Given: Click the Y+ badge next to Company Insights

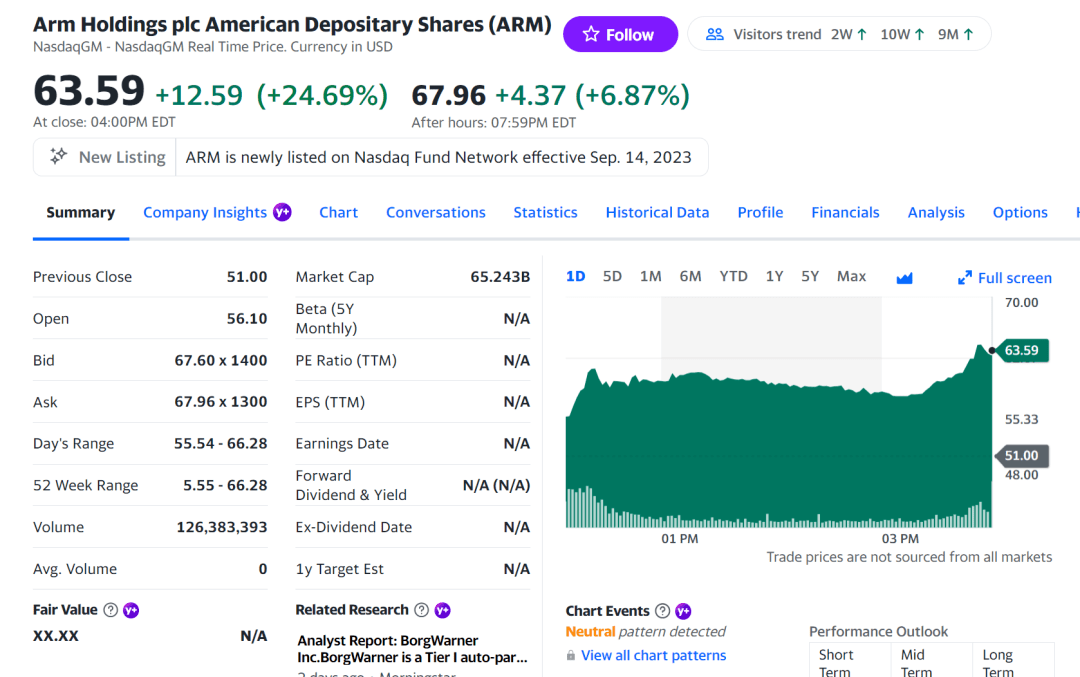Looking at the screenshot, I should (x=281, y=212).
